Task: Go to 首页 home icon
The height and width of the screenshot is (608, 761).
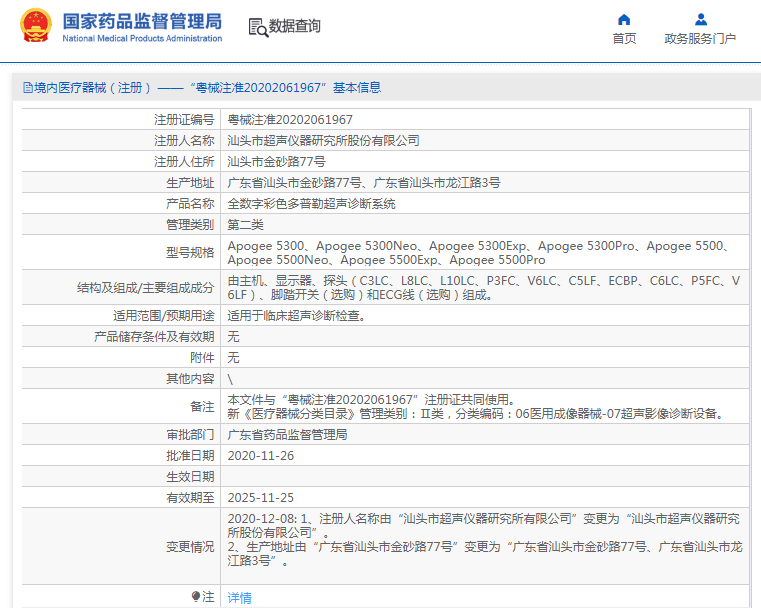Action: click(x=624, y=19)
